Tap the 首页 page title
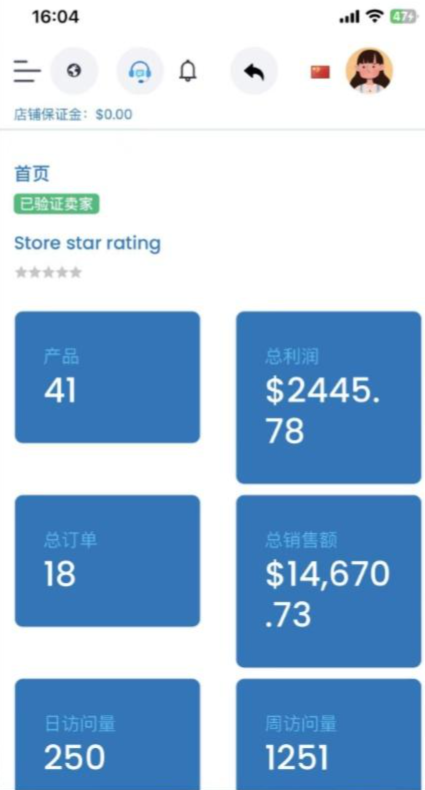 [x=32, y=173]
